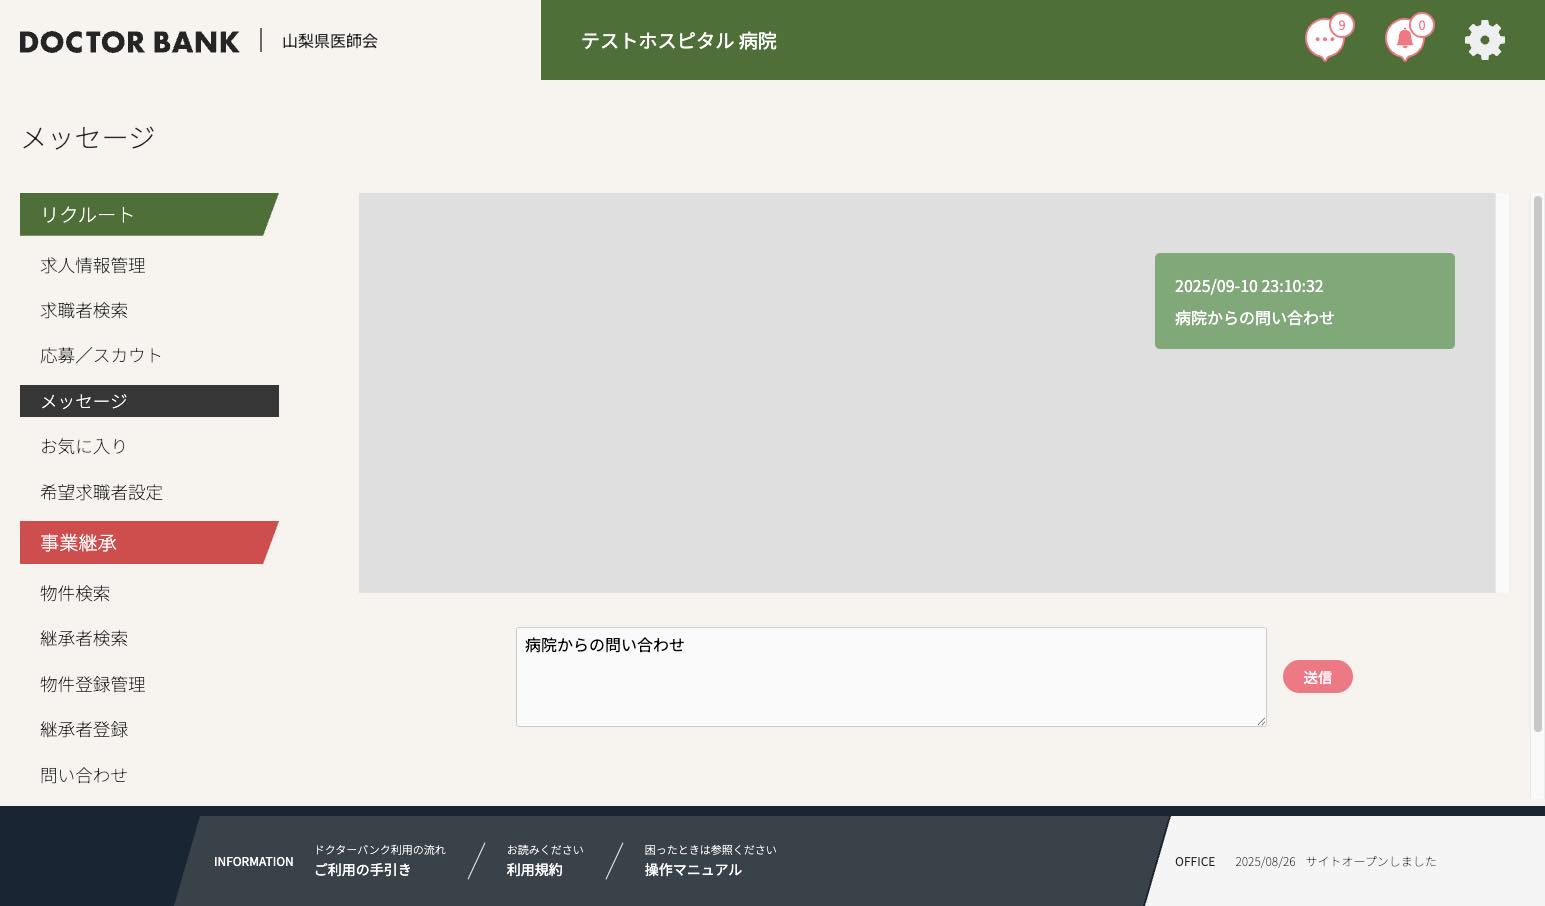Open 求人情報管理 in sidebar
This screenshot has width=1545, height=906.
(x=93, y=265)
